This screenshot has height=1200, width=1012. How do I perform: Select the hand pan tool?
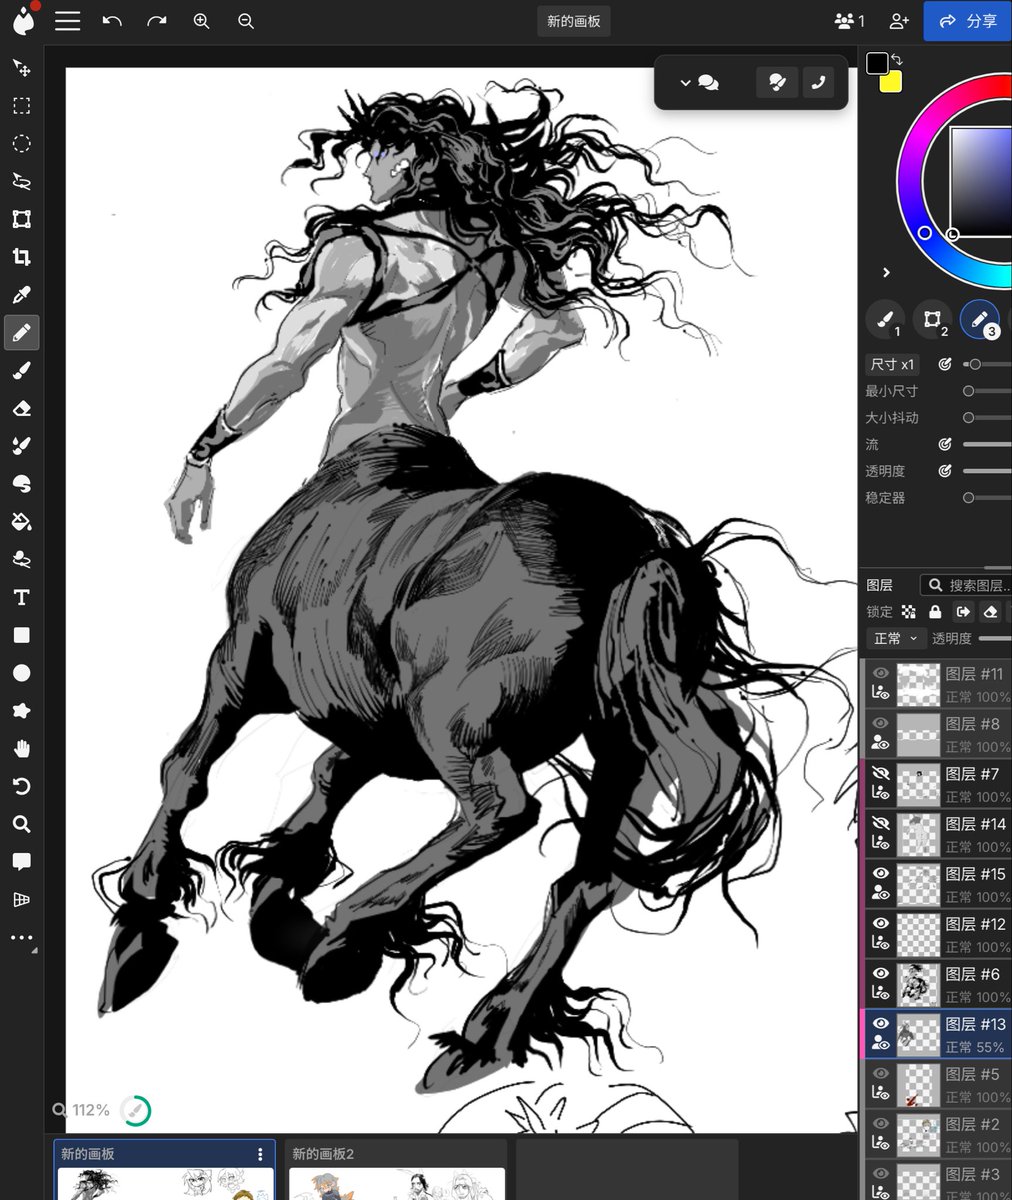(21, 749)
